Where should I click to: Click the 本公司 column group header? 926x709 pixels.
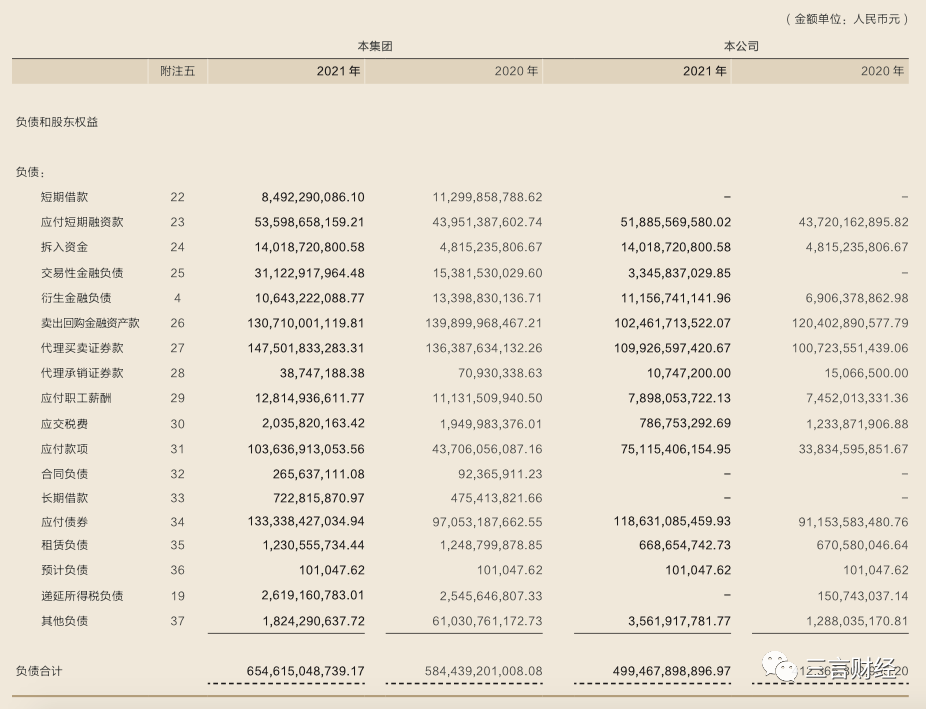(x=741, y=46)
